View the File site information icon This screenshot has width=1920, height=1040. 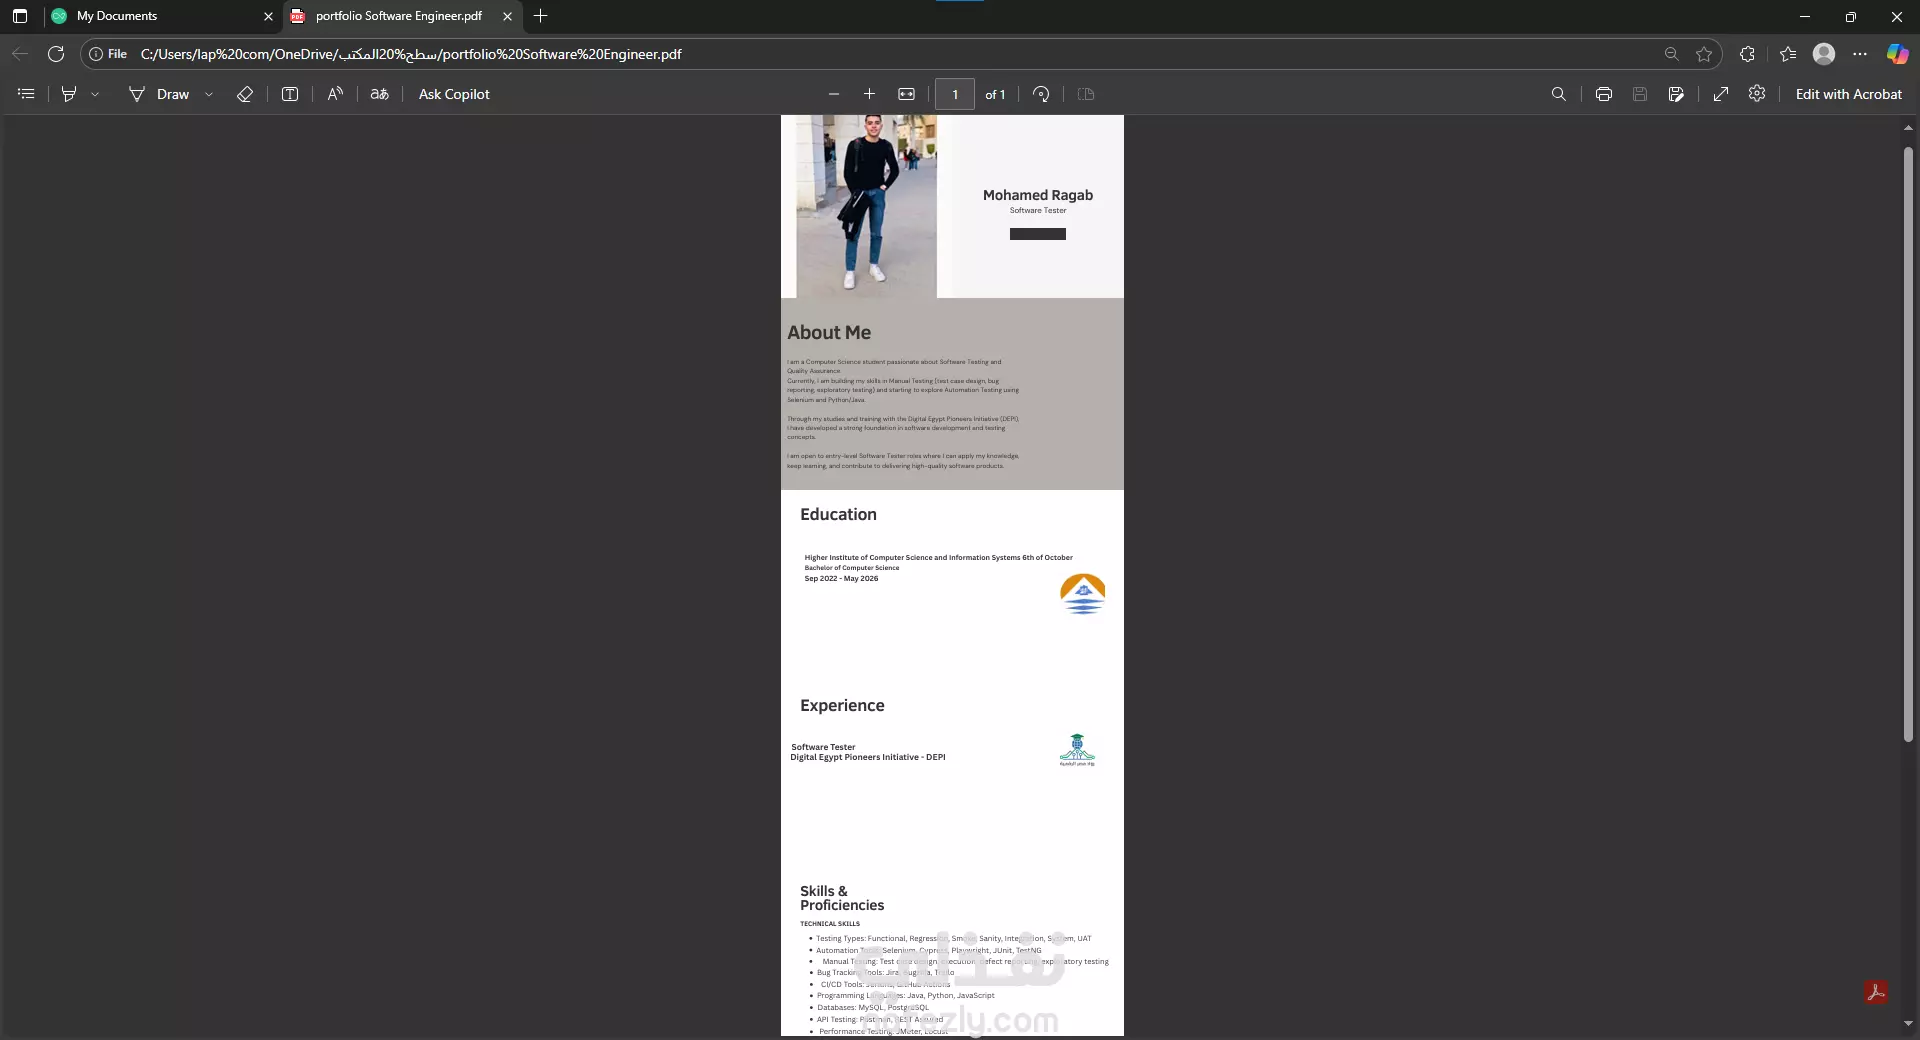[x=108, y=54]
